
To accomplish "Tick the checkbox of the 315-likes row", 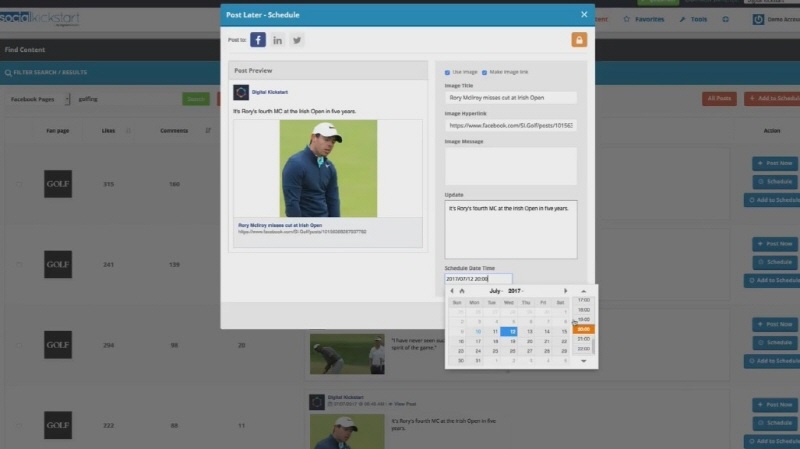I will [19, 184].
